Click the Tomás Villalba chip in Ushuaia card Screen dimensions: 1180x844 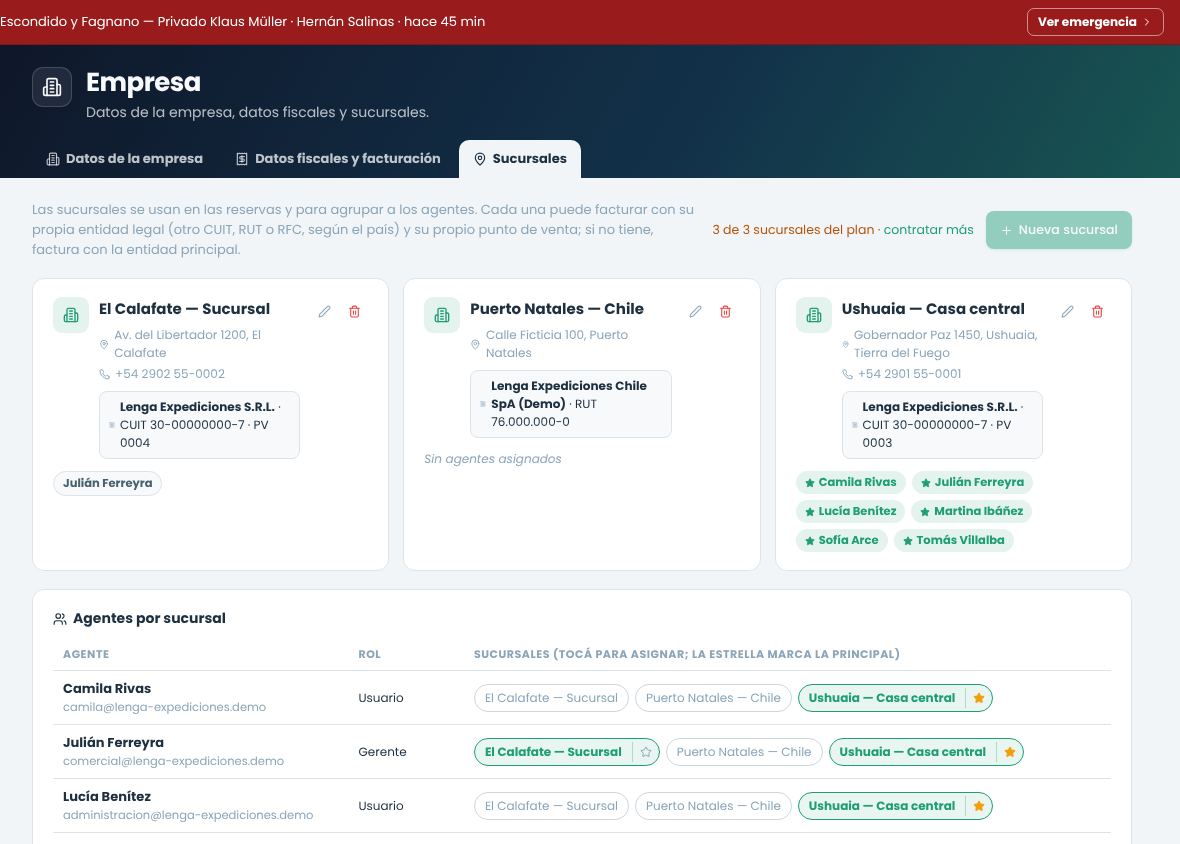[953, 540]
